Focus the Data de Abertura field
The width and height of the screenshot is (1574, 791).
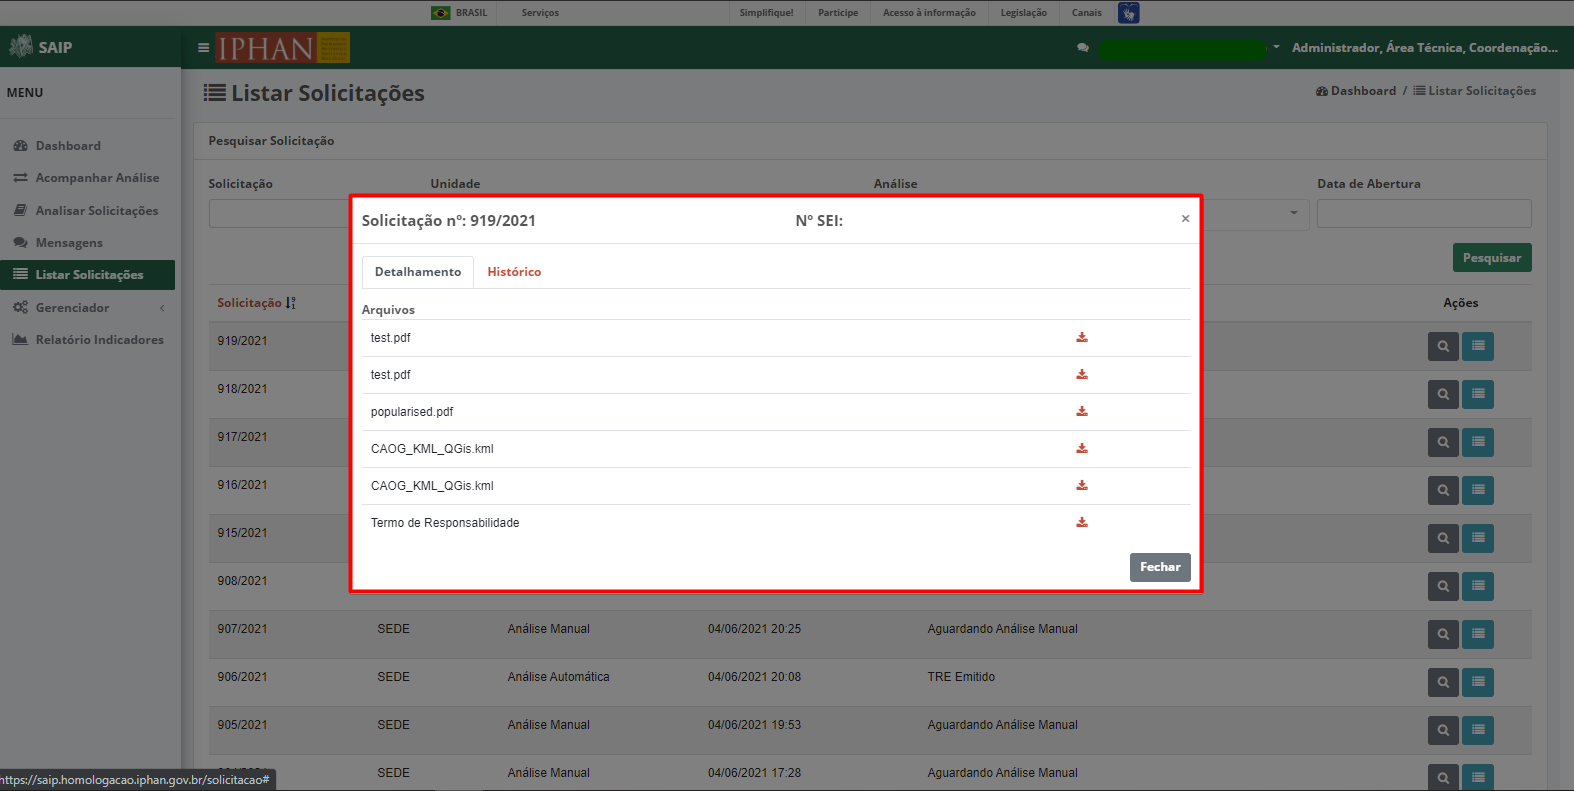coord(1424,213)
